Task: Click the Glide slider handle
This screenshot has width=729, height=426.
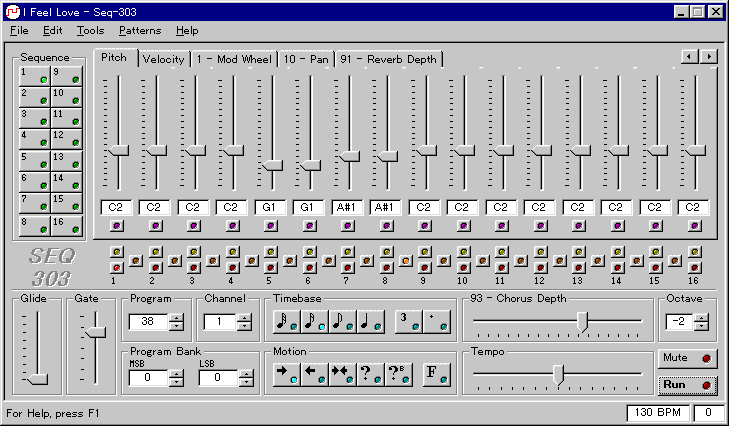Action: pyautogui.click(x=37, y=379)
